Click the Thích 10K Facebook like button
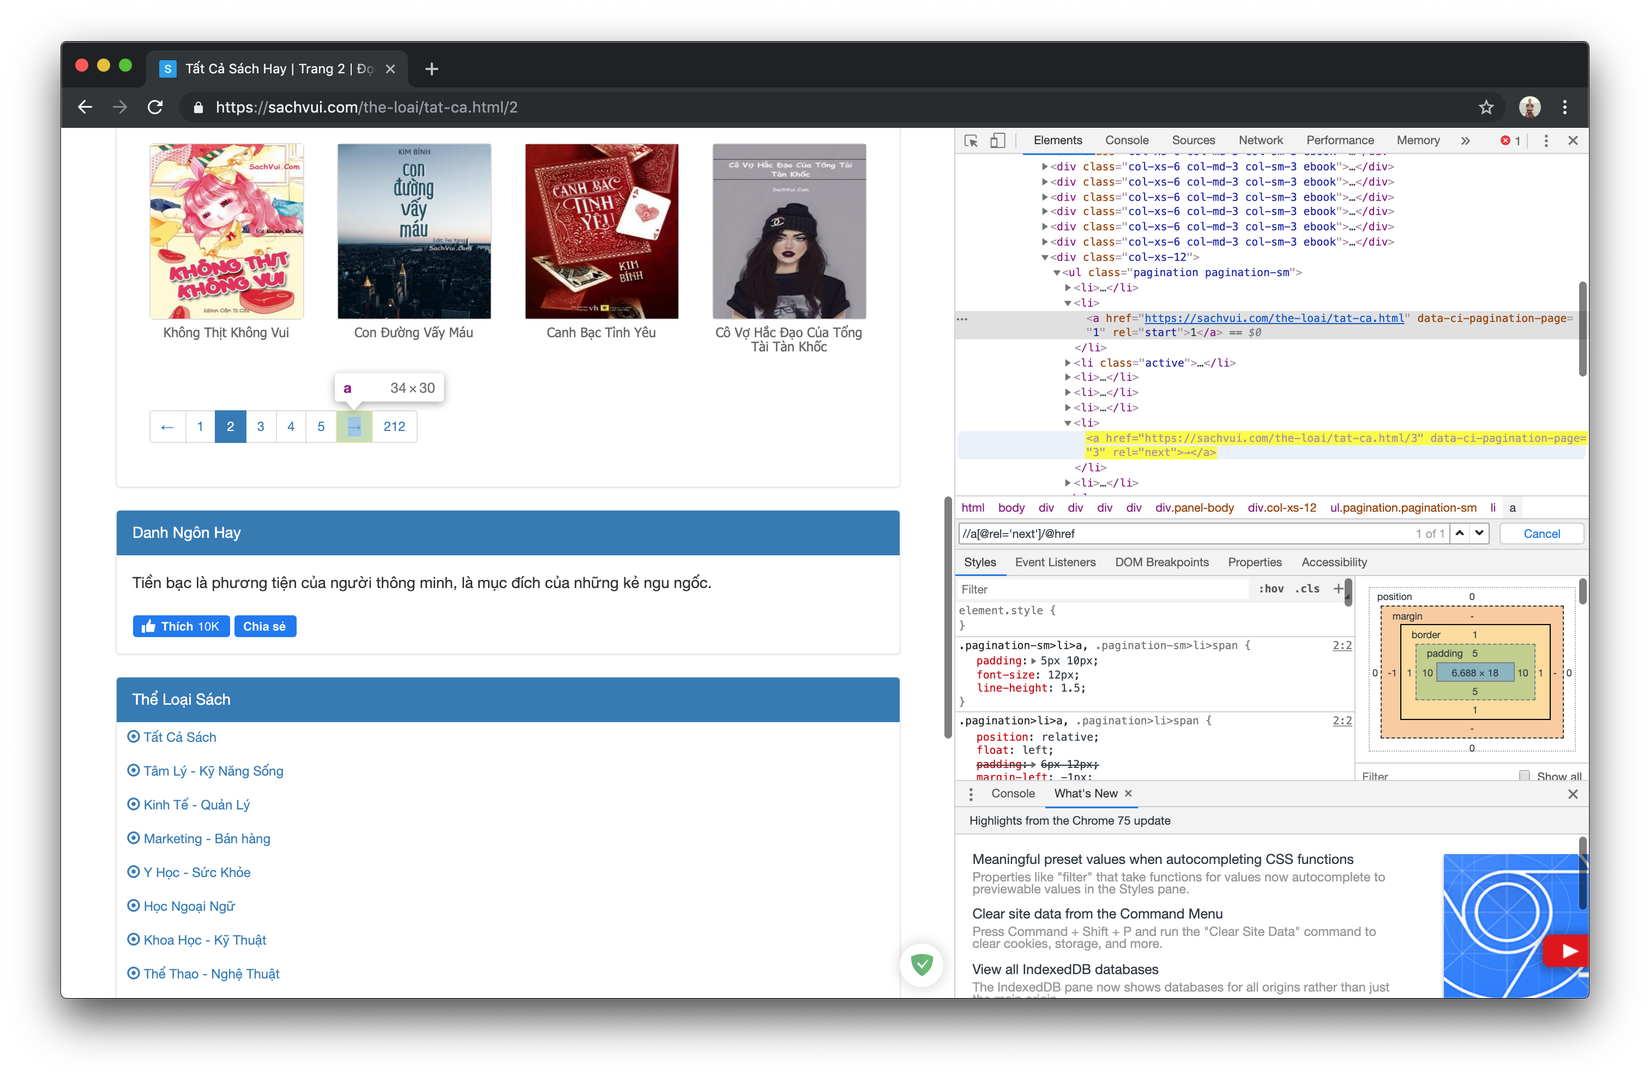This screenshot has width=1650, height=1079. [x=181, y=626]
